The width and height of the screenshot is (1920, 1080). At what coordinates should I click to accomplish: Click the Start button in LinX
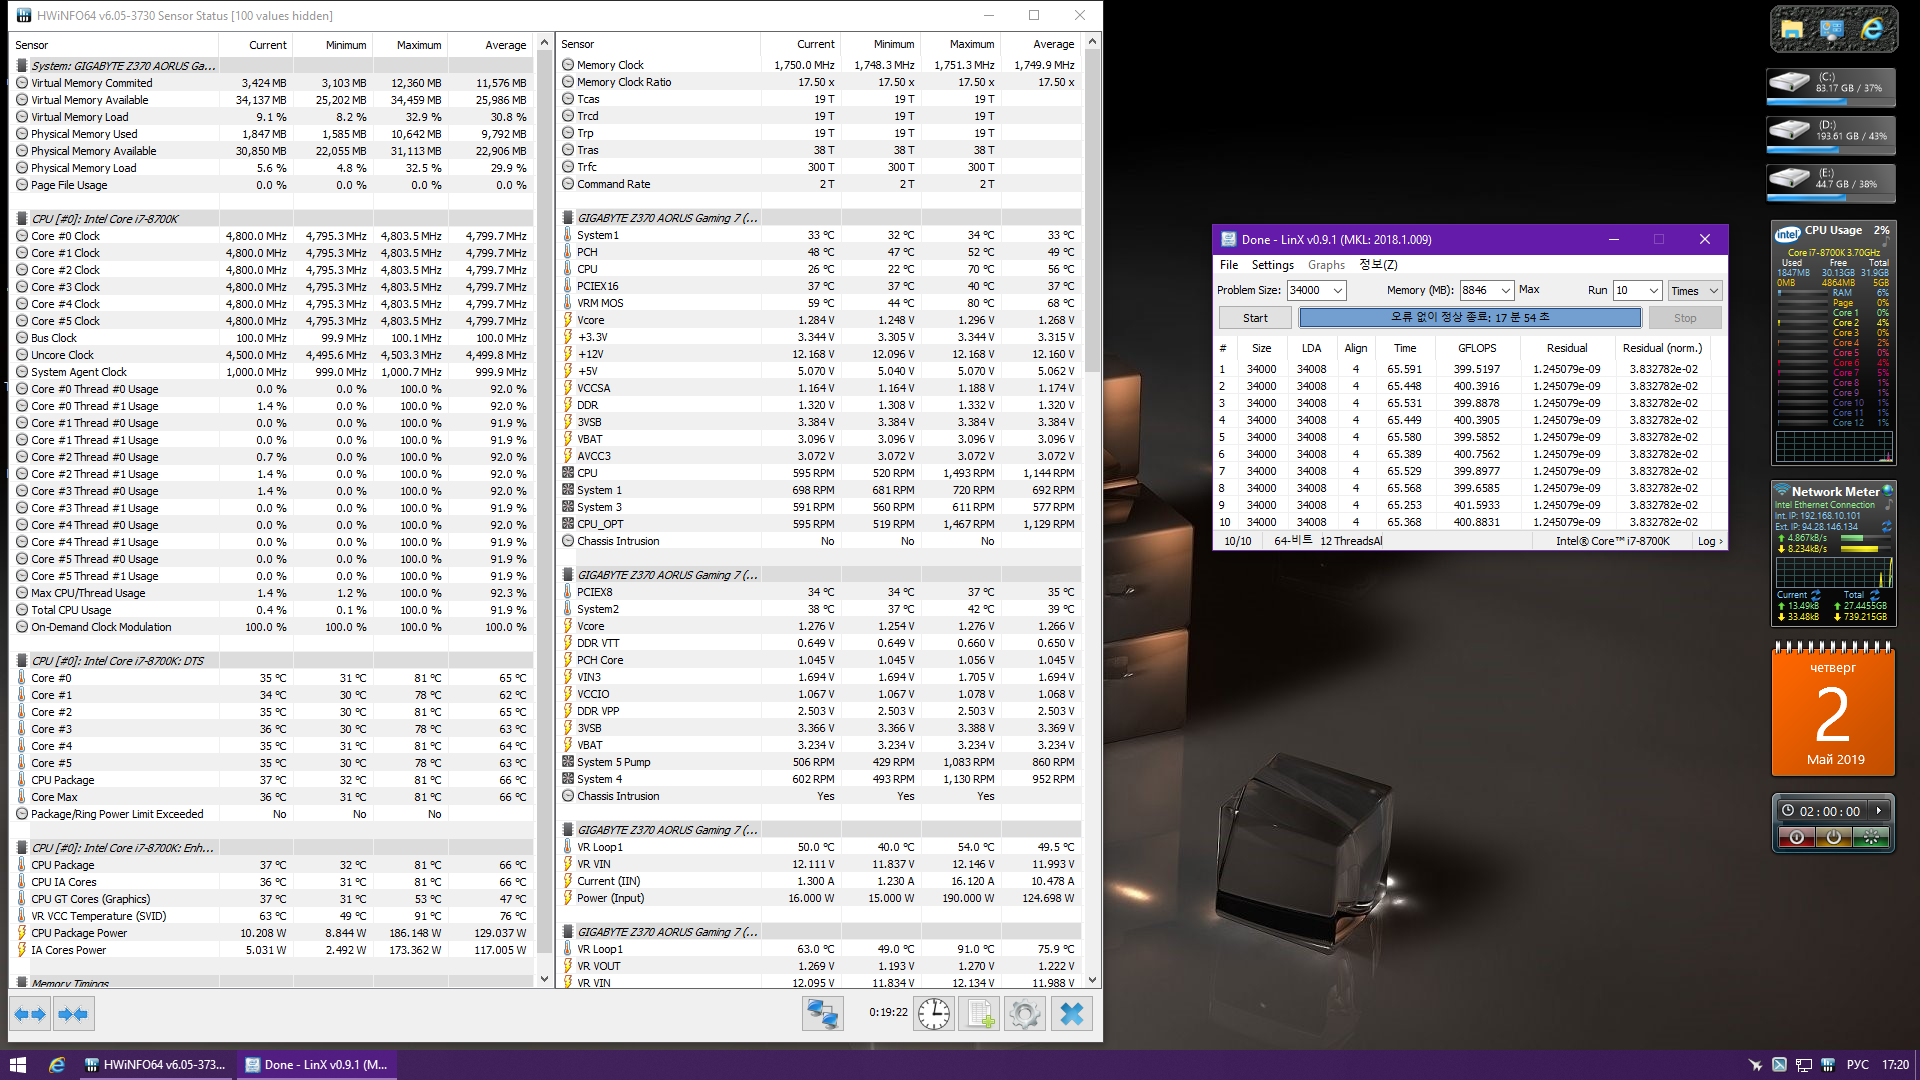pos(1255,318)
